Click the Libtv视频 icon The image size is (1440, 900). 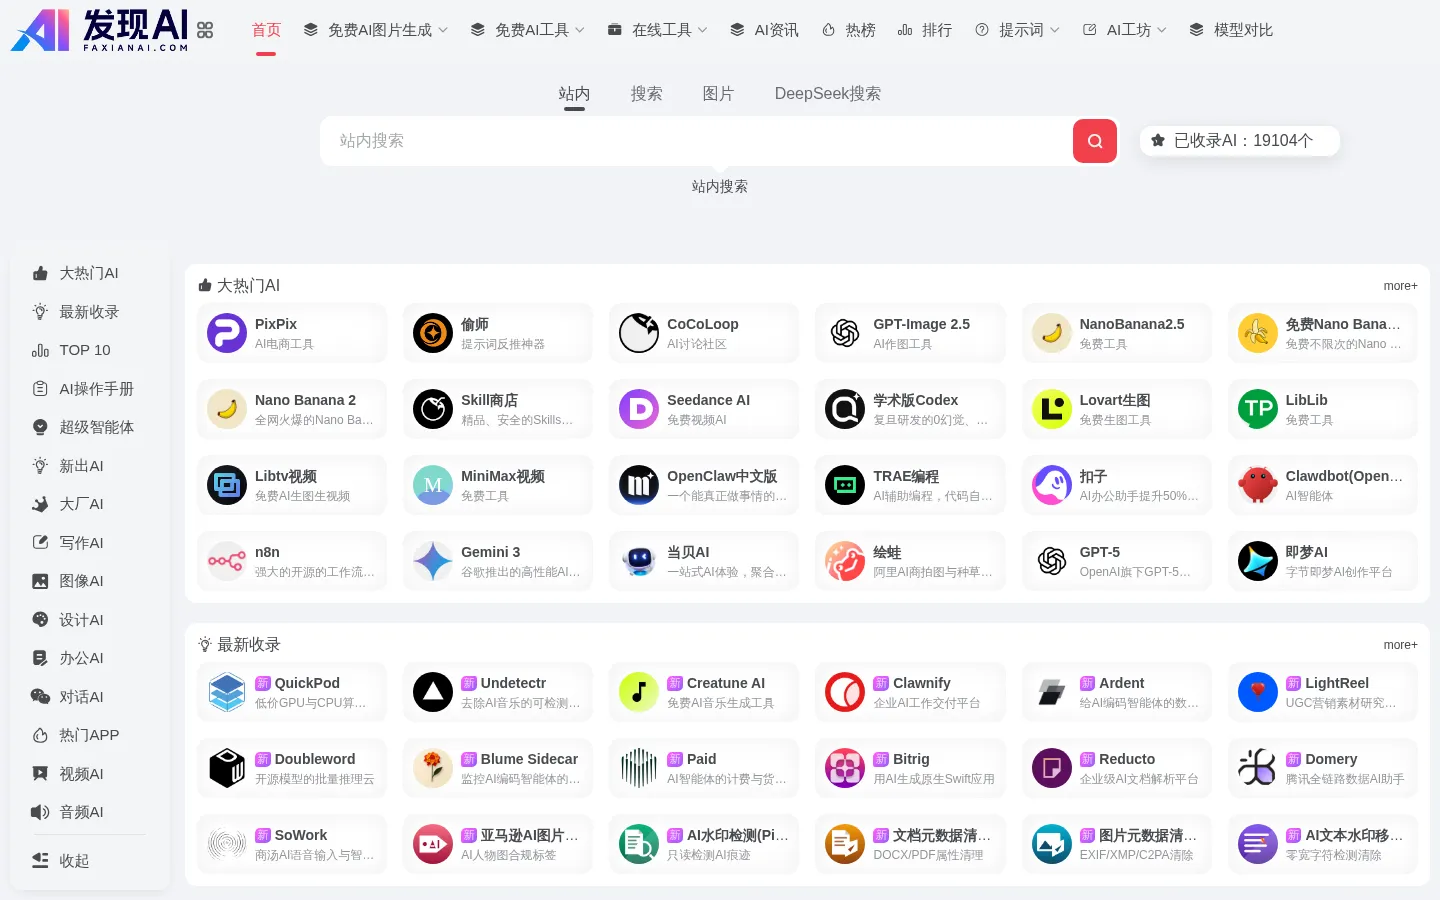[227, 485]
